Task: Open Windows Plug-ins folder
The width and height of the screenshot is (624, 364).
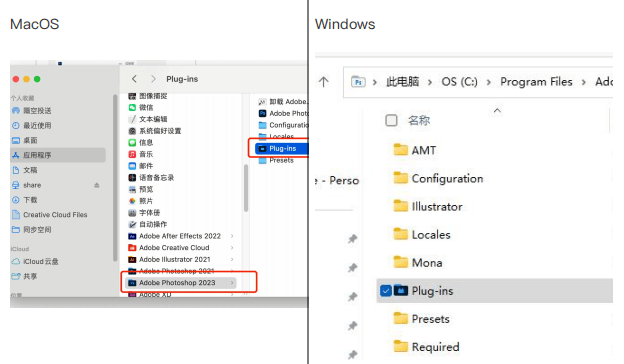Action: tap(494, 291)
